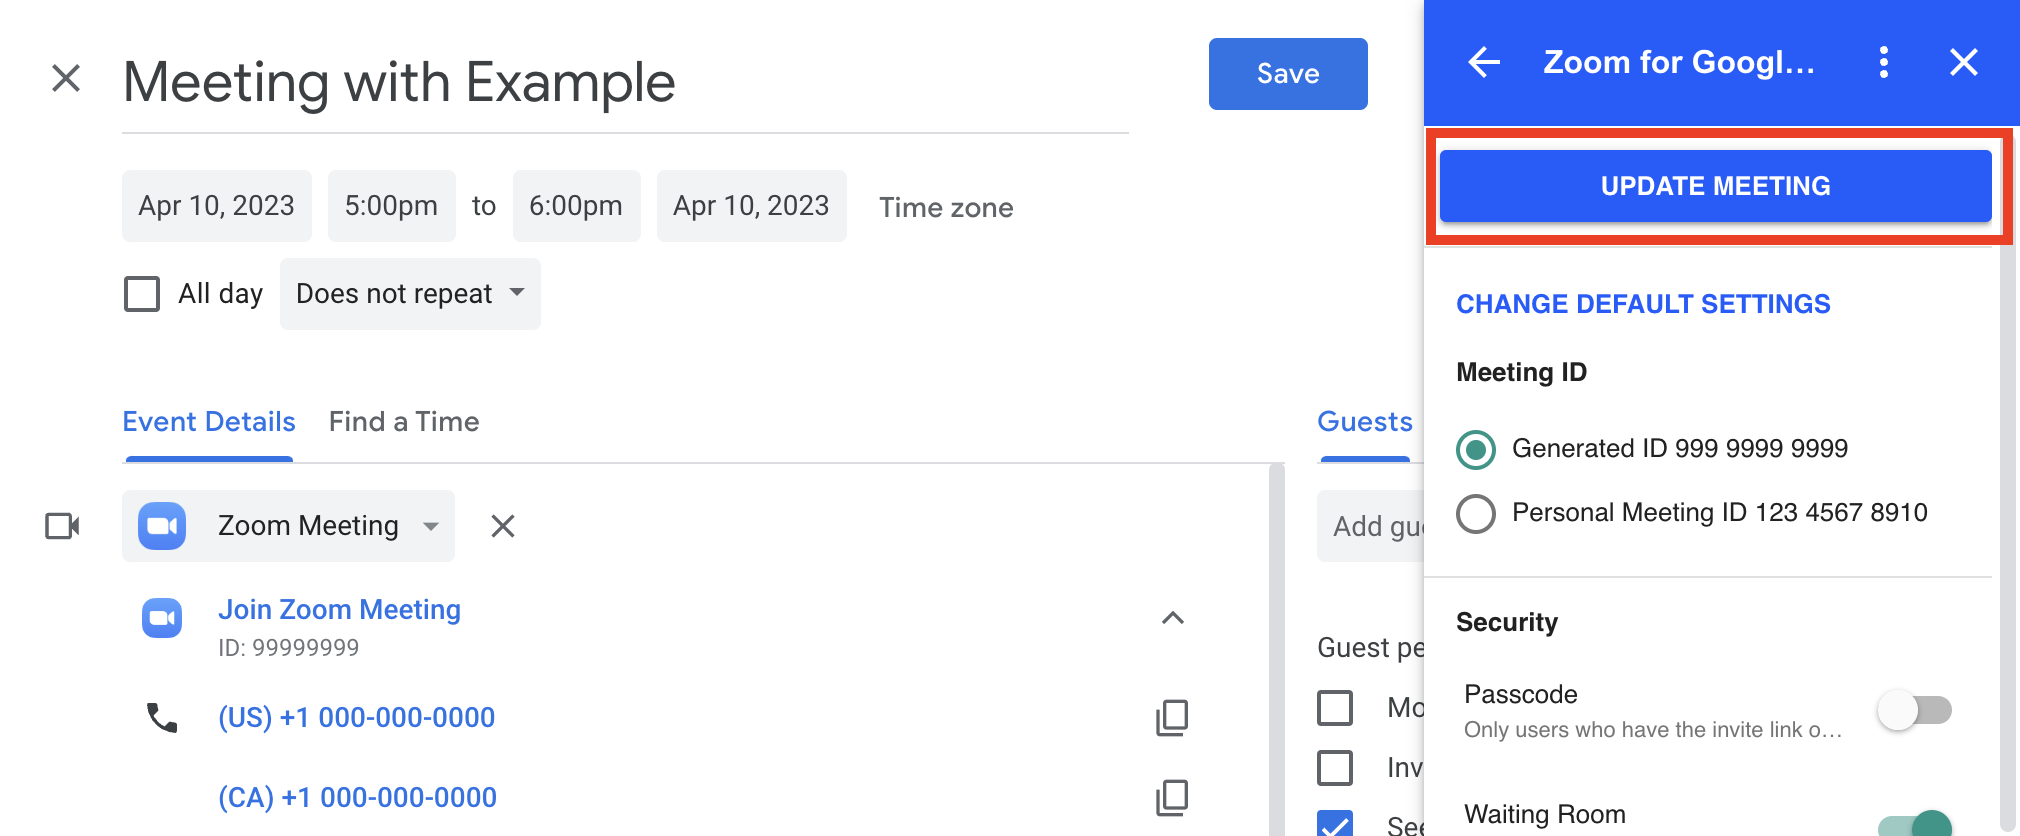Select the Generated ID radio option
The image size is (2020, 836).
1476,449
